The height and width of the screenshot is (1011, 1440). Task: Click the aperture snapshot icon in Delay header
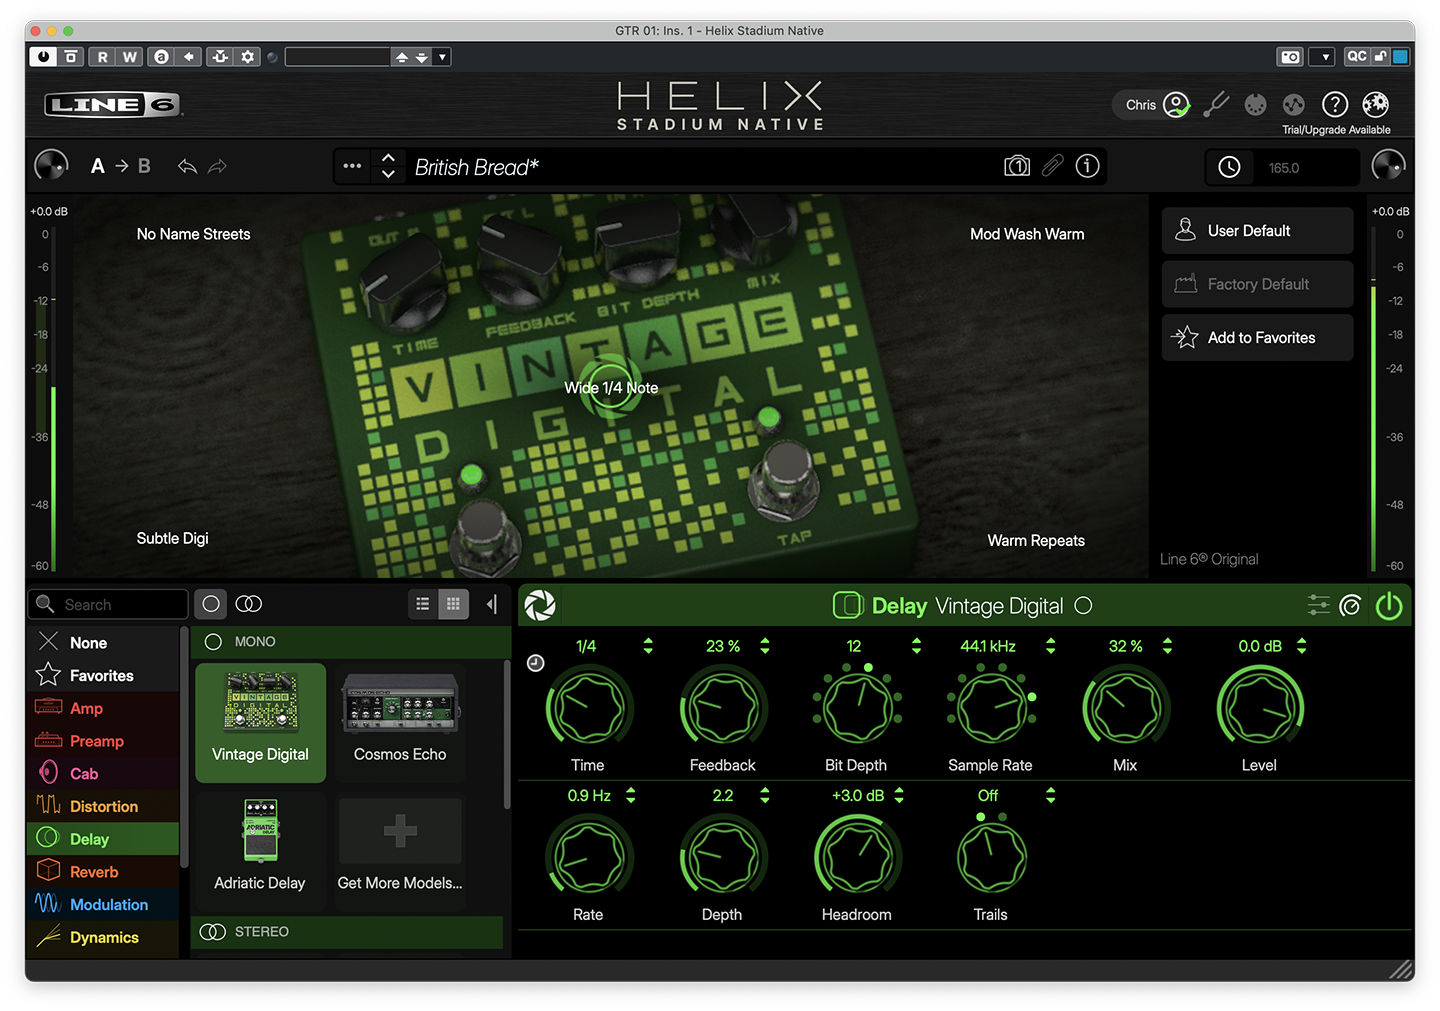pos(540,605)
